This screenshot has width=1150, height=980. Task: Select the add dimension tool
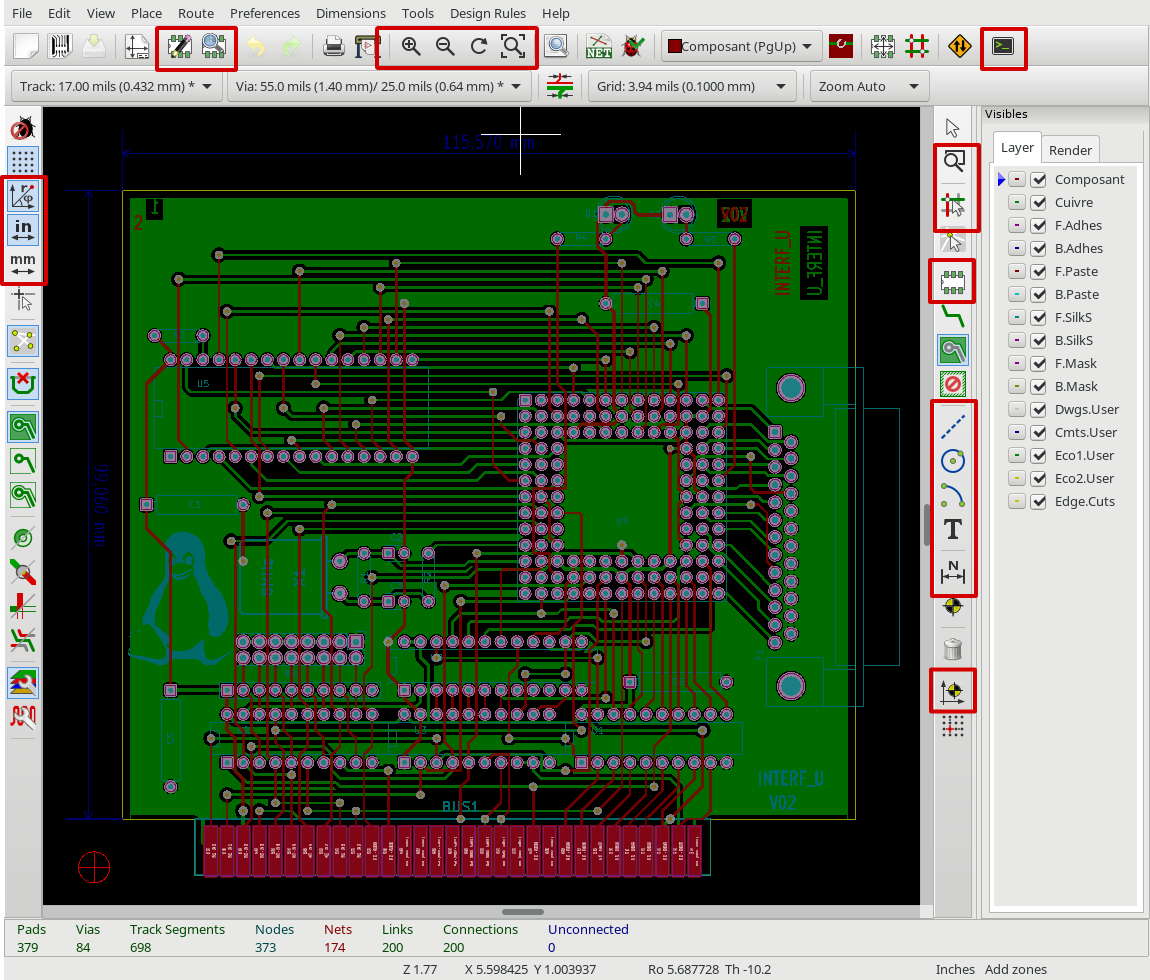point(953,573)
